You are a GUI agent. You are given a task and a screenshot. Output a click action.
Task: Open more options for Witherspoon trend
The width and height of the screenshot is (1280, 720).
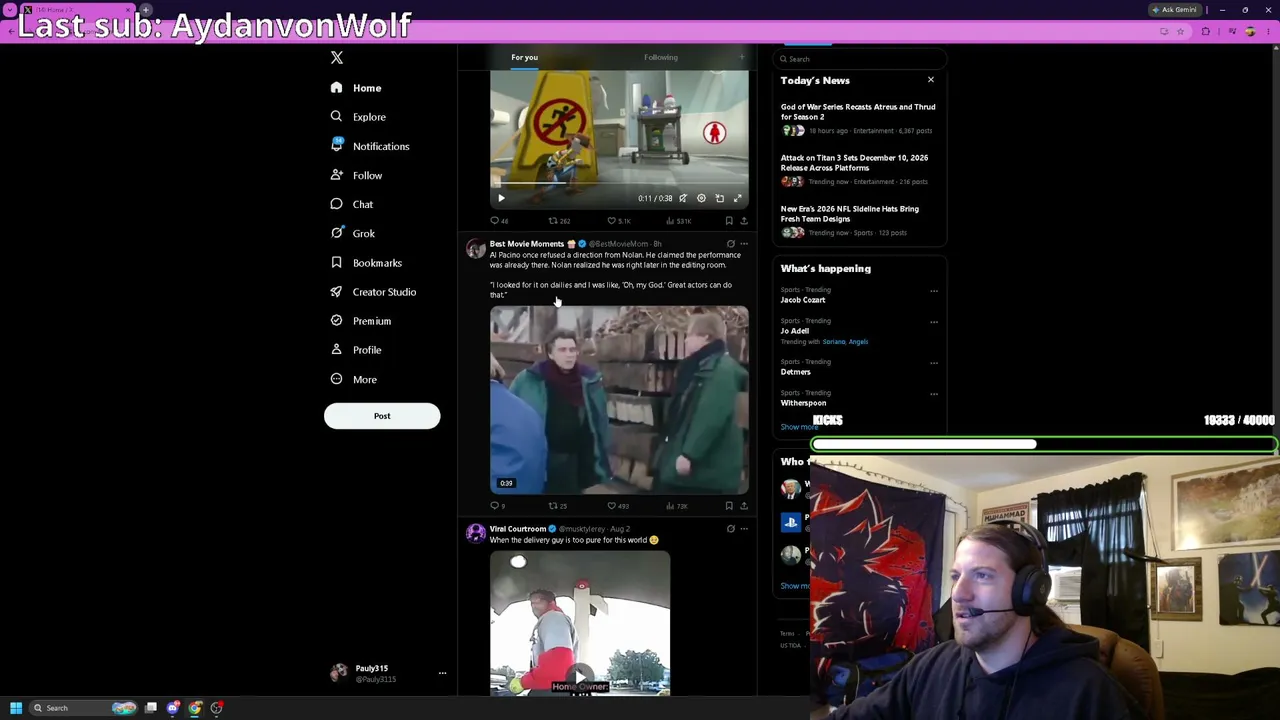click(934, 394)
